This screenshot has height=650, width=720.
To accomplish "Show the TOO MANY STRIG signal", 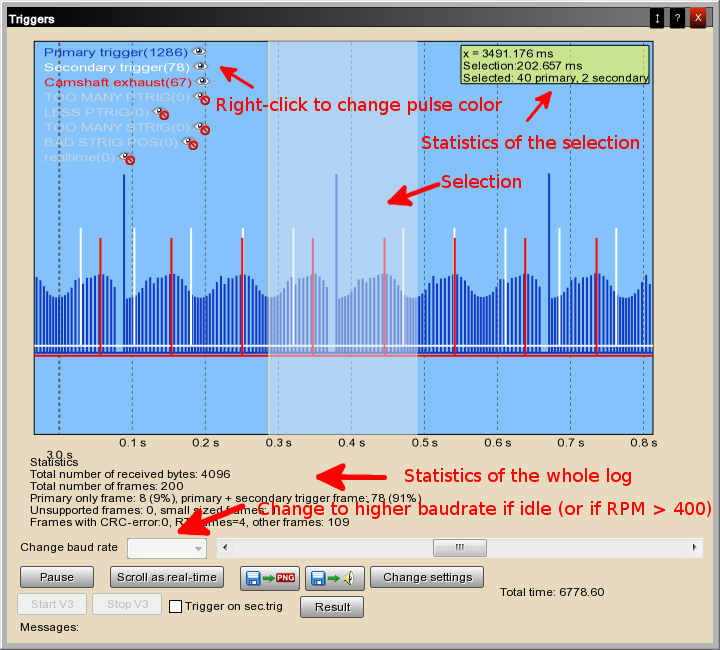I will point(202,128).
